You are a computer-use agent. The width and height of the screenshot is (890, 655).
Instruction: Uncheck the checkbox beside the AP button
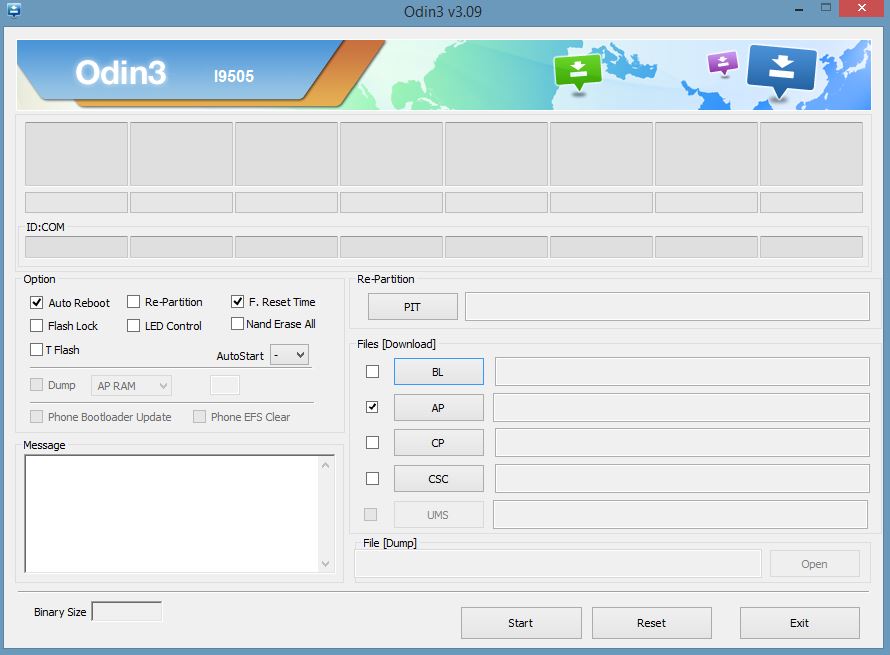pyautogui.click(x=372, y=407)
